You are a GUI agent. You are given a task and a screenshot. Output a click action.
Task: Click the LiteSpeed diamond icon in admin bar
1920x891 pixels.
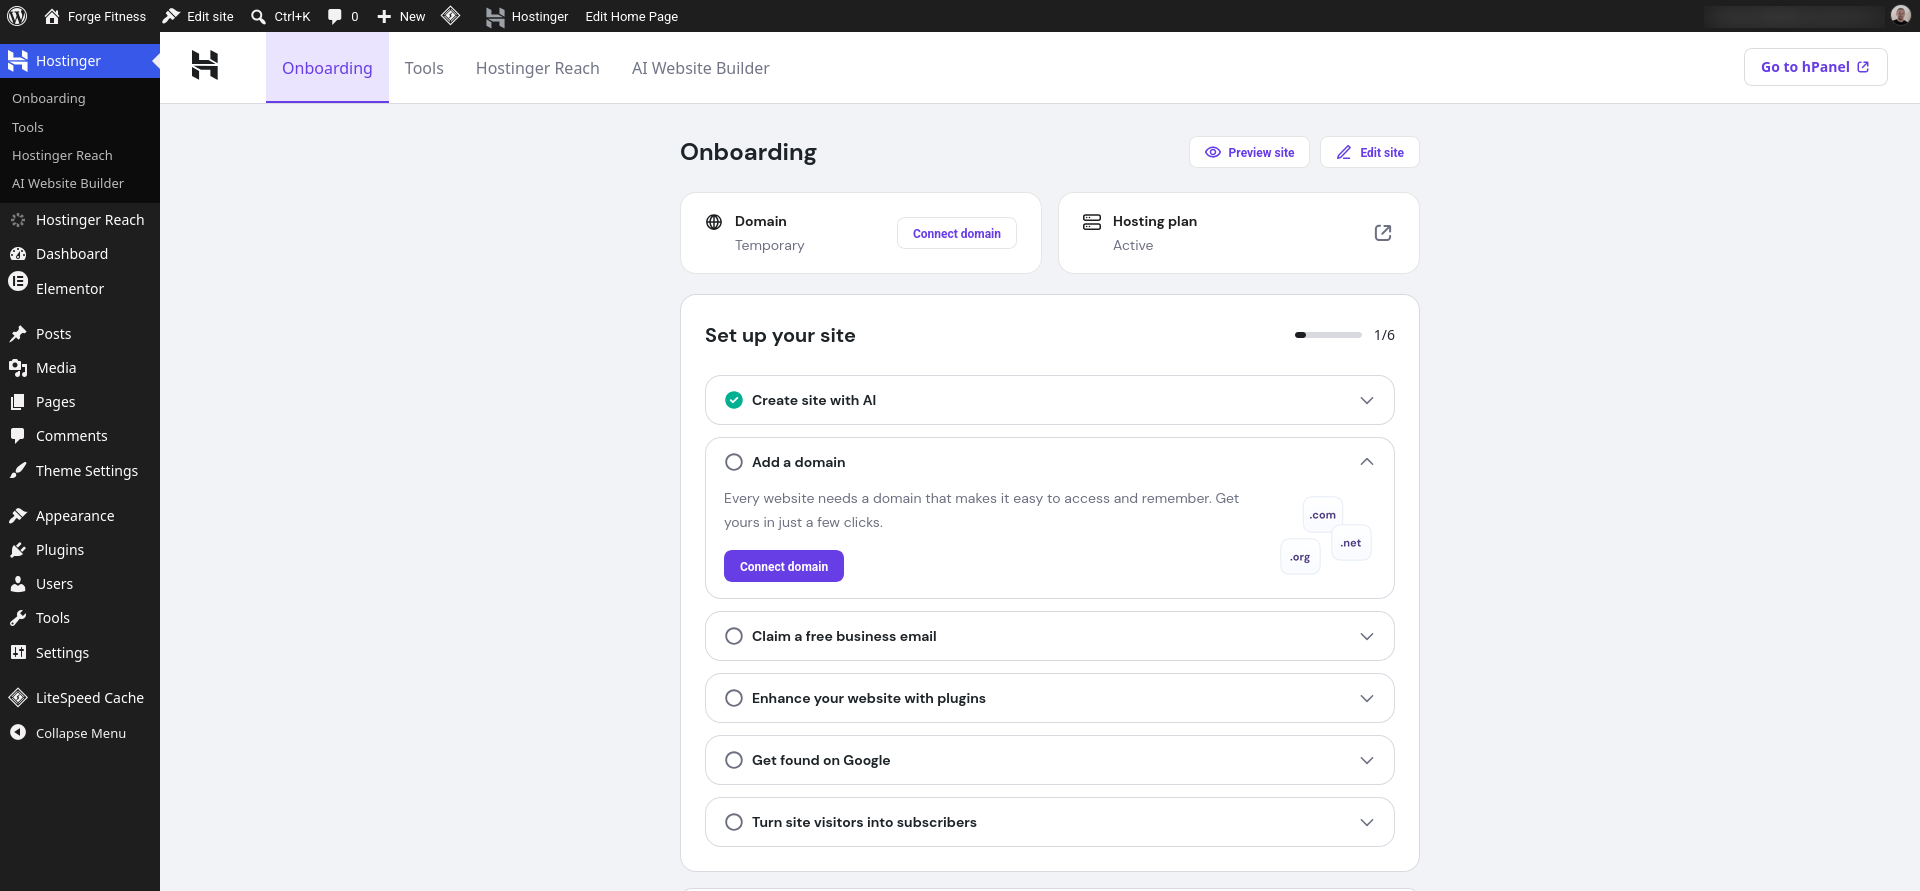pos(450,15)
